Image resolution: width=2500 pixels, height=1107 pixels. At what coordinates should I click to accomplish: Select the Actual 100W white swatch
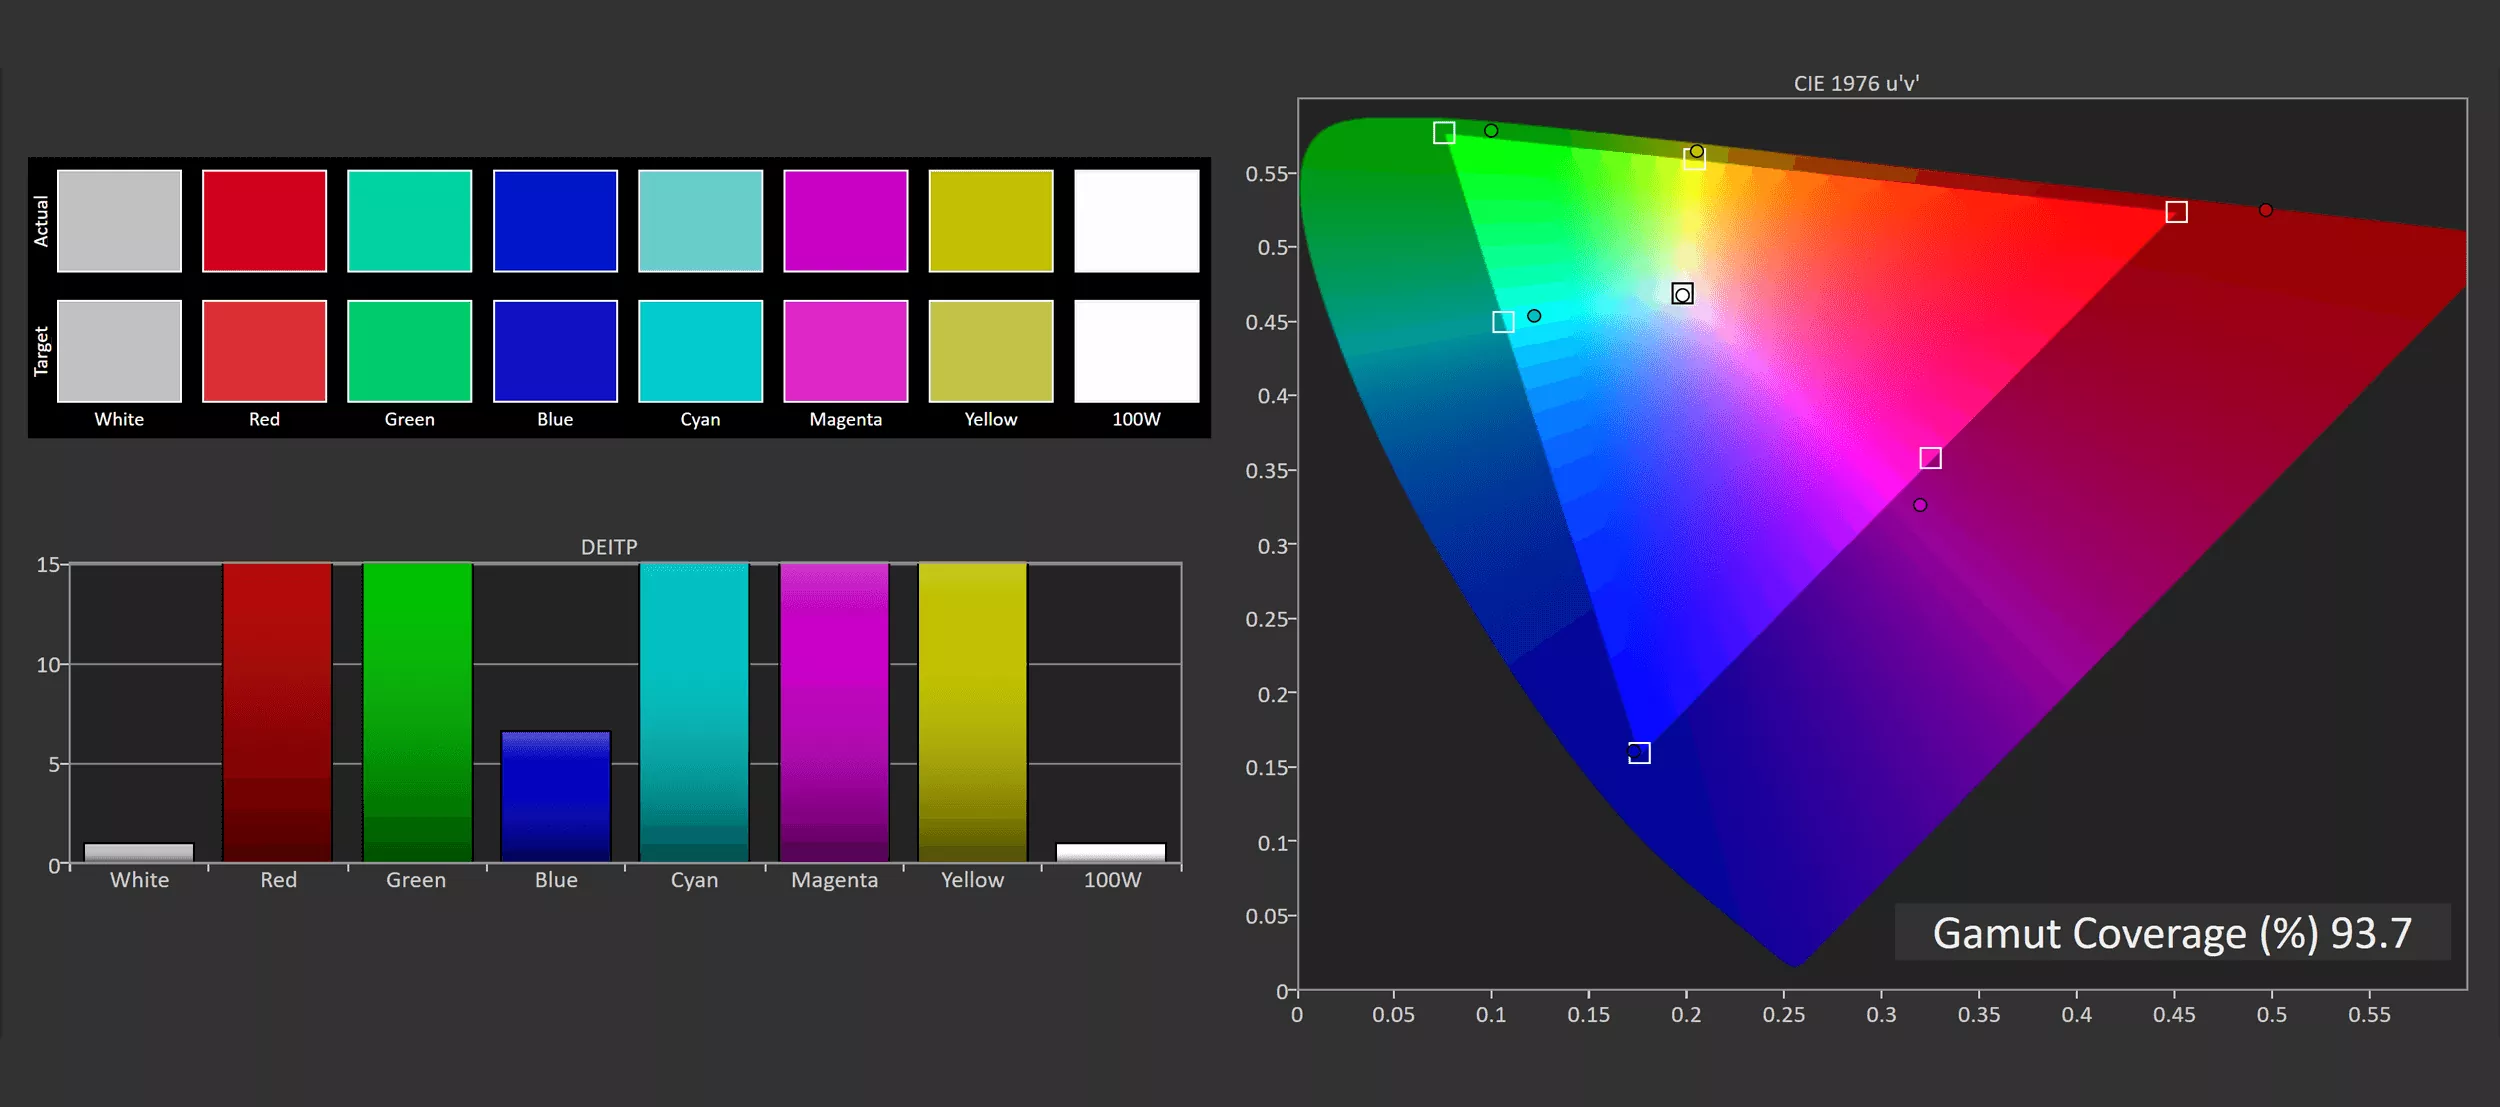(x=1136, y=221)
